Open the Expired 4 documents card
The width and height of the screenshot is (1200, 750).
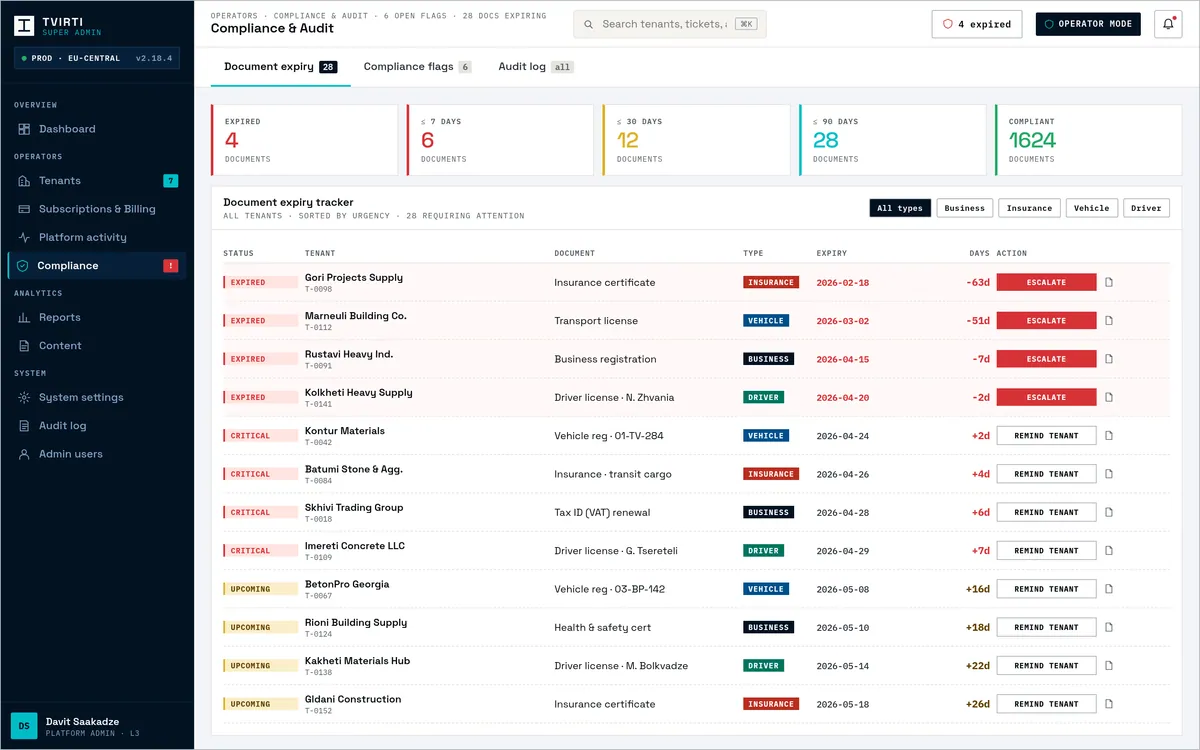pos(304,140)
